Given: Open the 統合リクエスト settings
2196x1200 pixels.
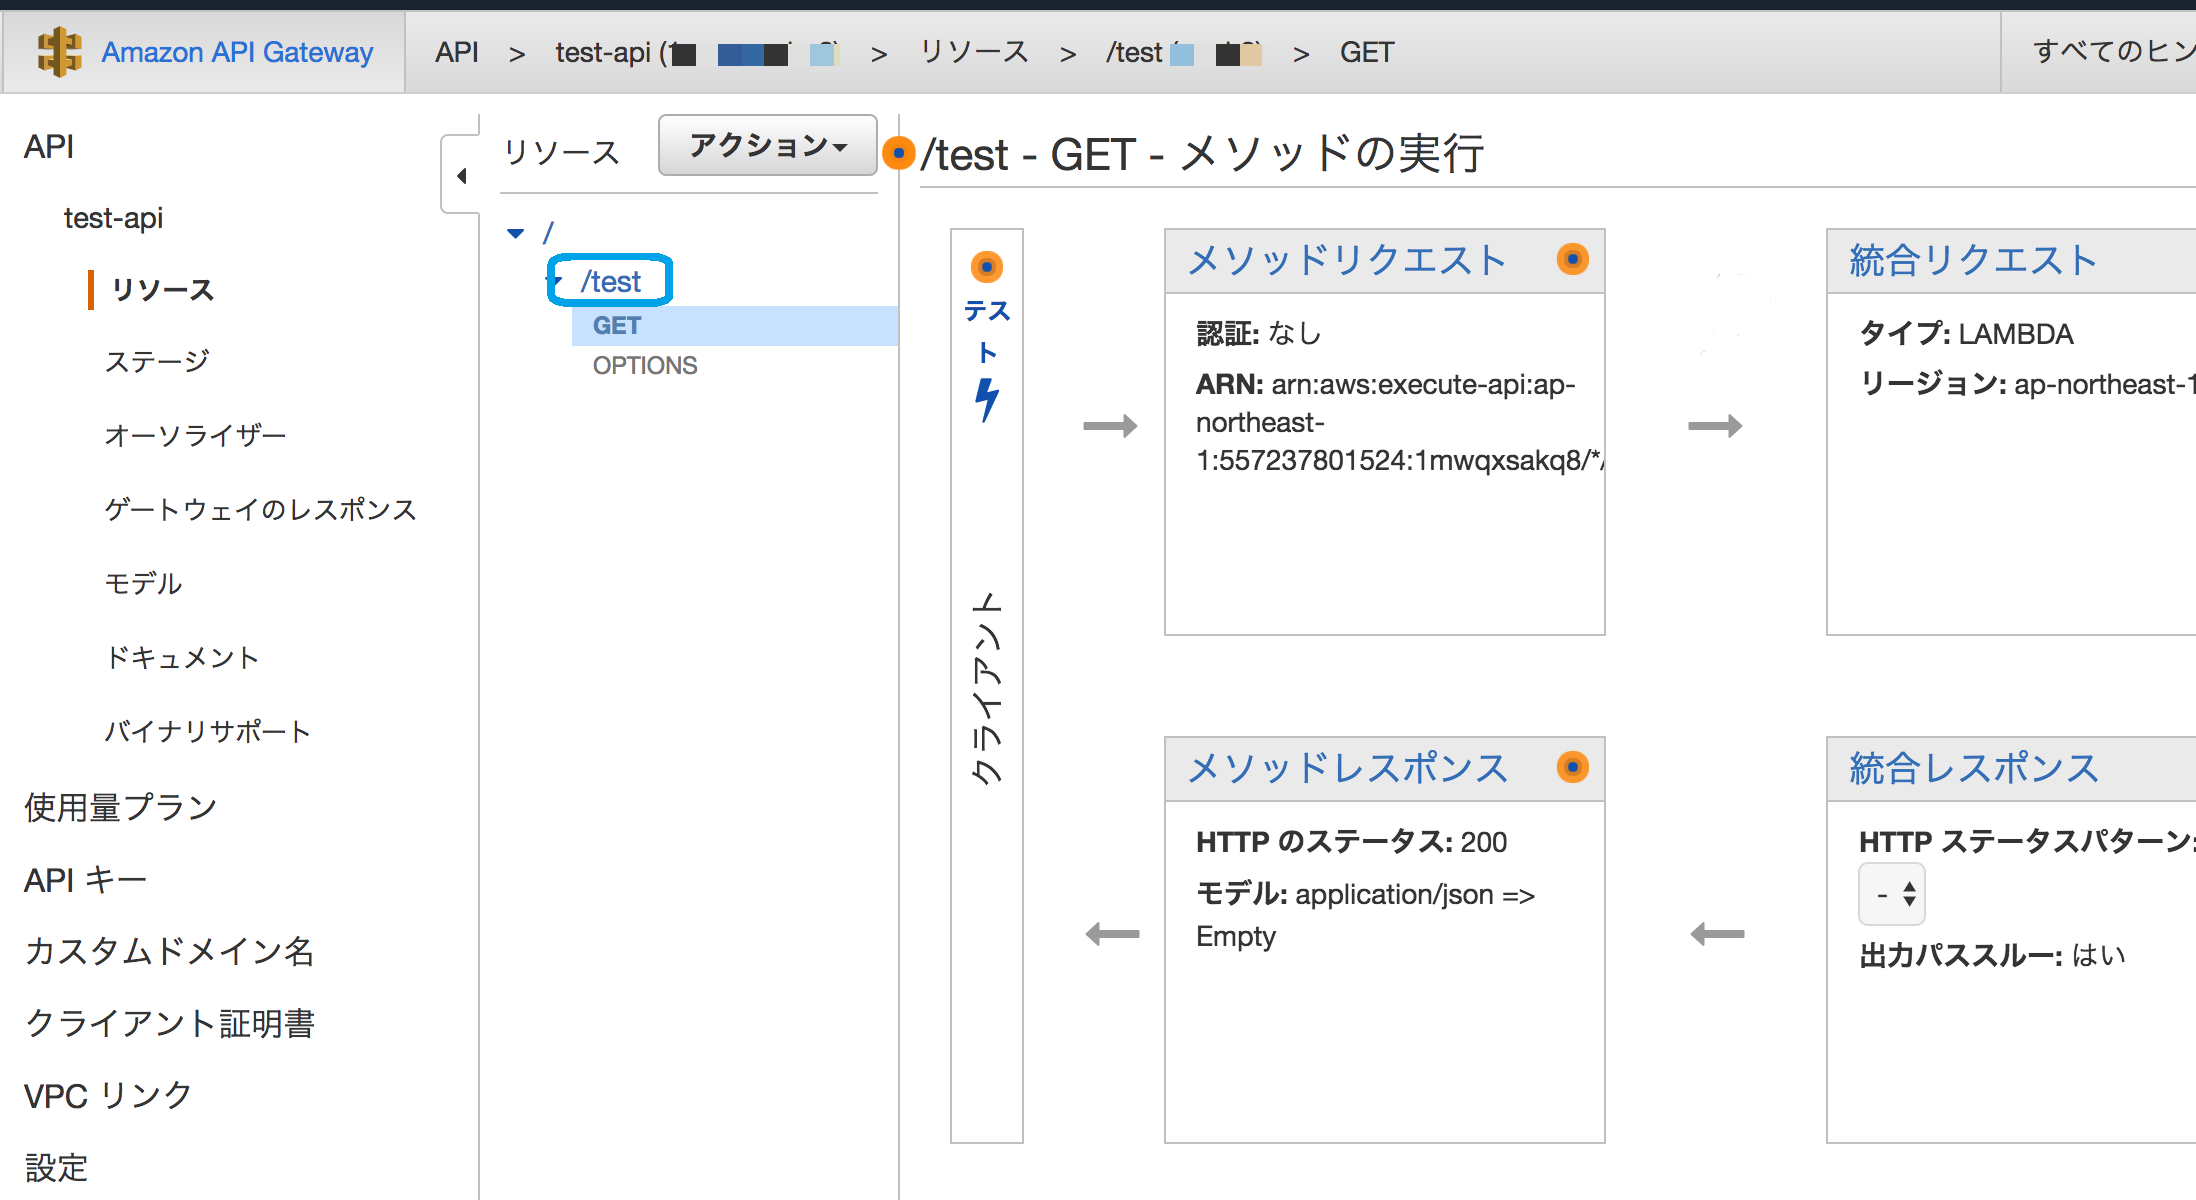Looking at the screenshot, I should pyautogui.click(x=1972, y=260).
